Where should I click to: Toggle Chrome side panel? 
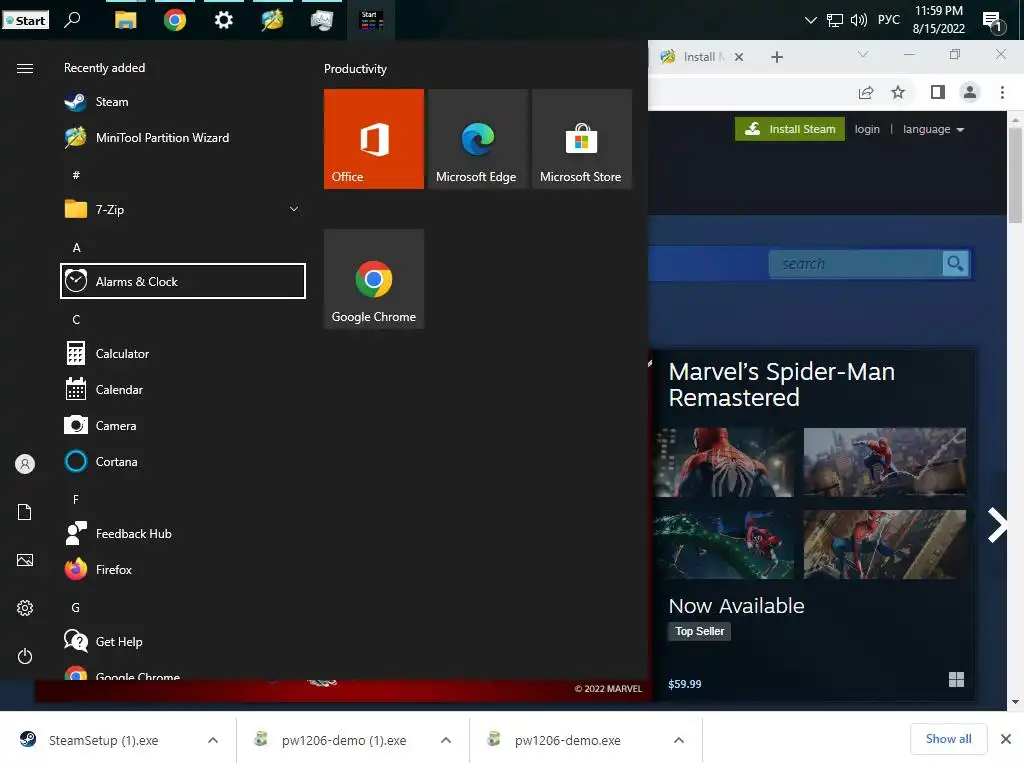tap(938, 93)
